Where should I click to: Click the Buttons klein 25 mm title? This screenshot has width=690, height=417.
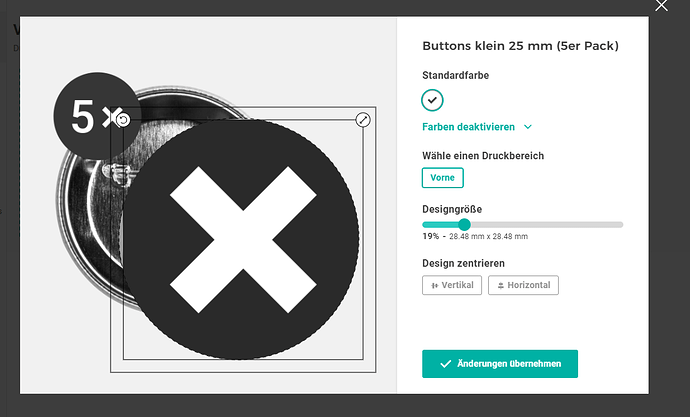pyautogui.click(x=520, y=46)
